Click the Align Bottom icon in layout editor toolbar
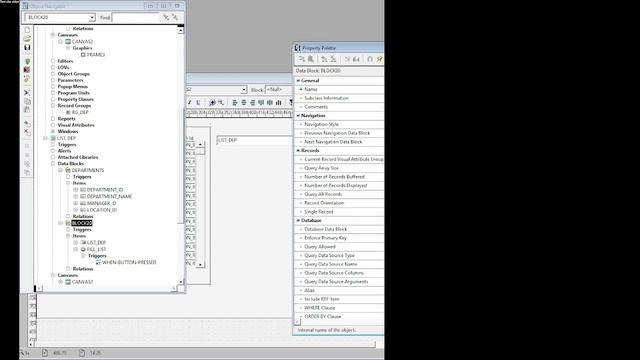 click(279, 102)
